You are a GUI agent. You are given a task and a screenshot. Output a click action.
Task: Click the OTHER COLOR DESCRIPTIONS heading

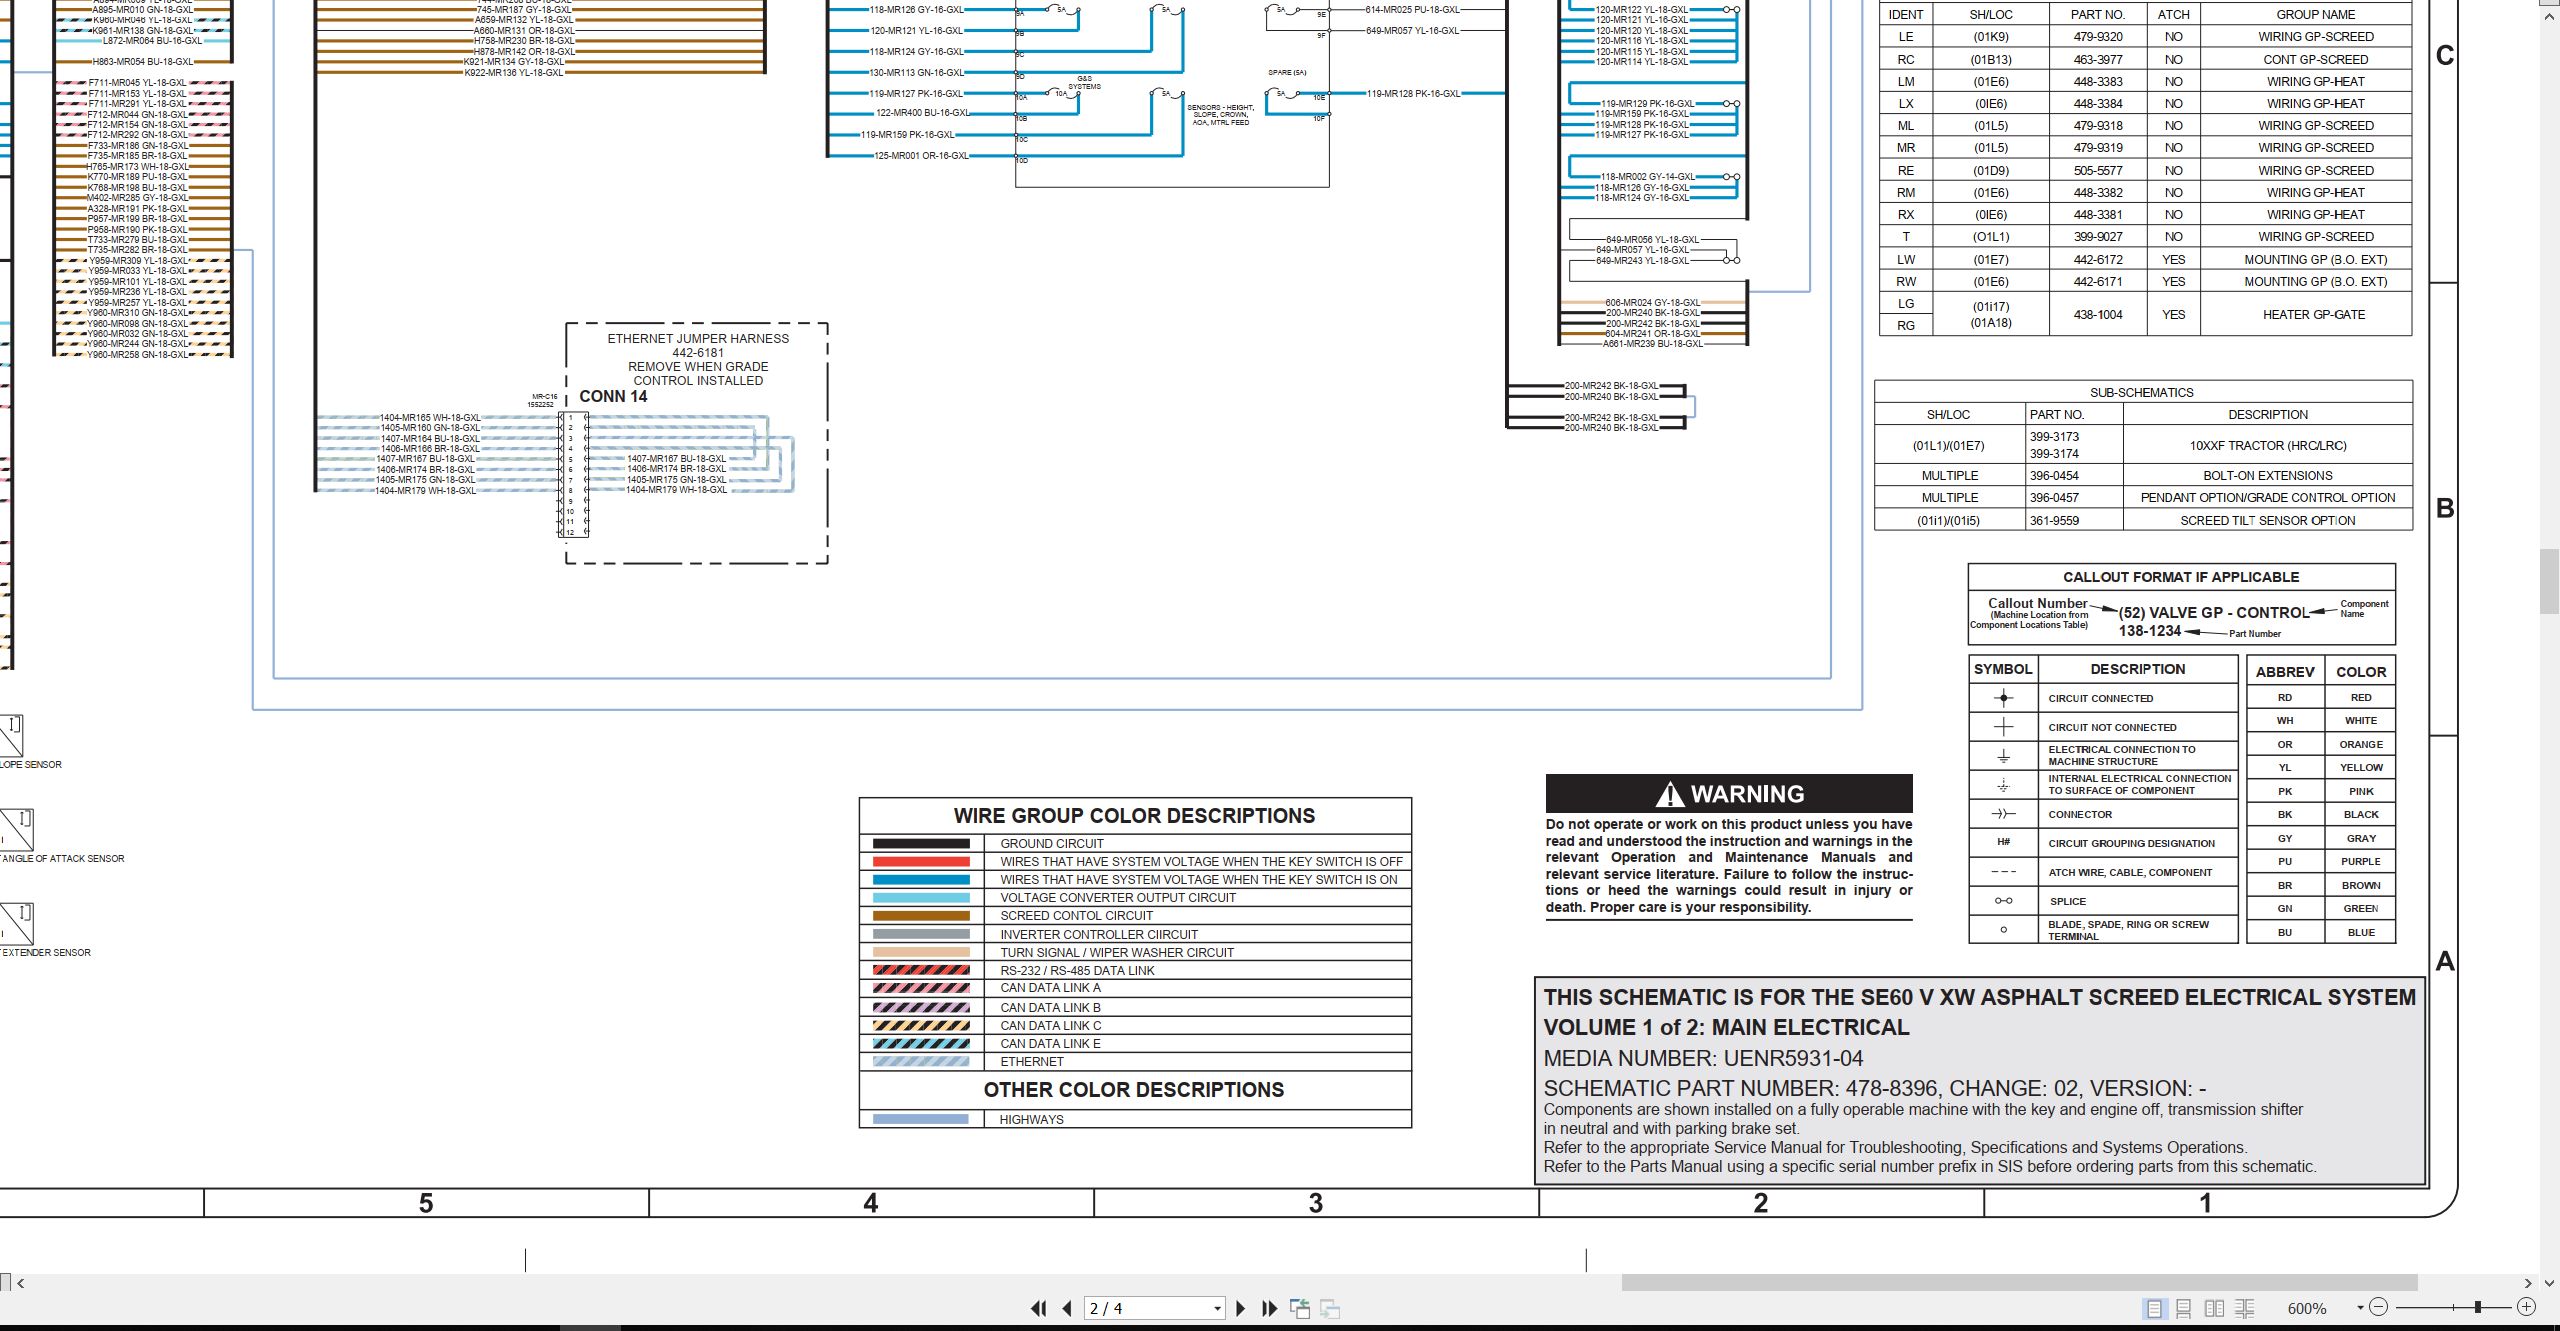[1134, 1090]
